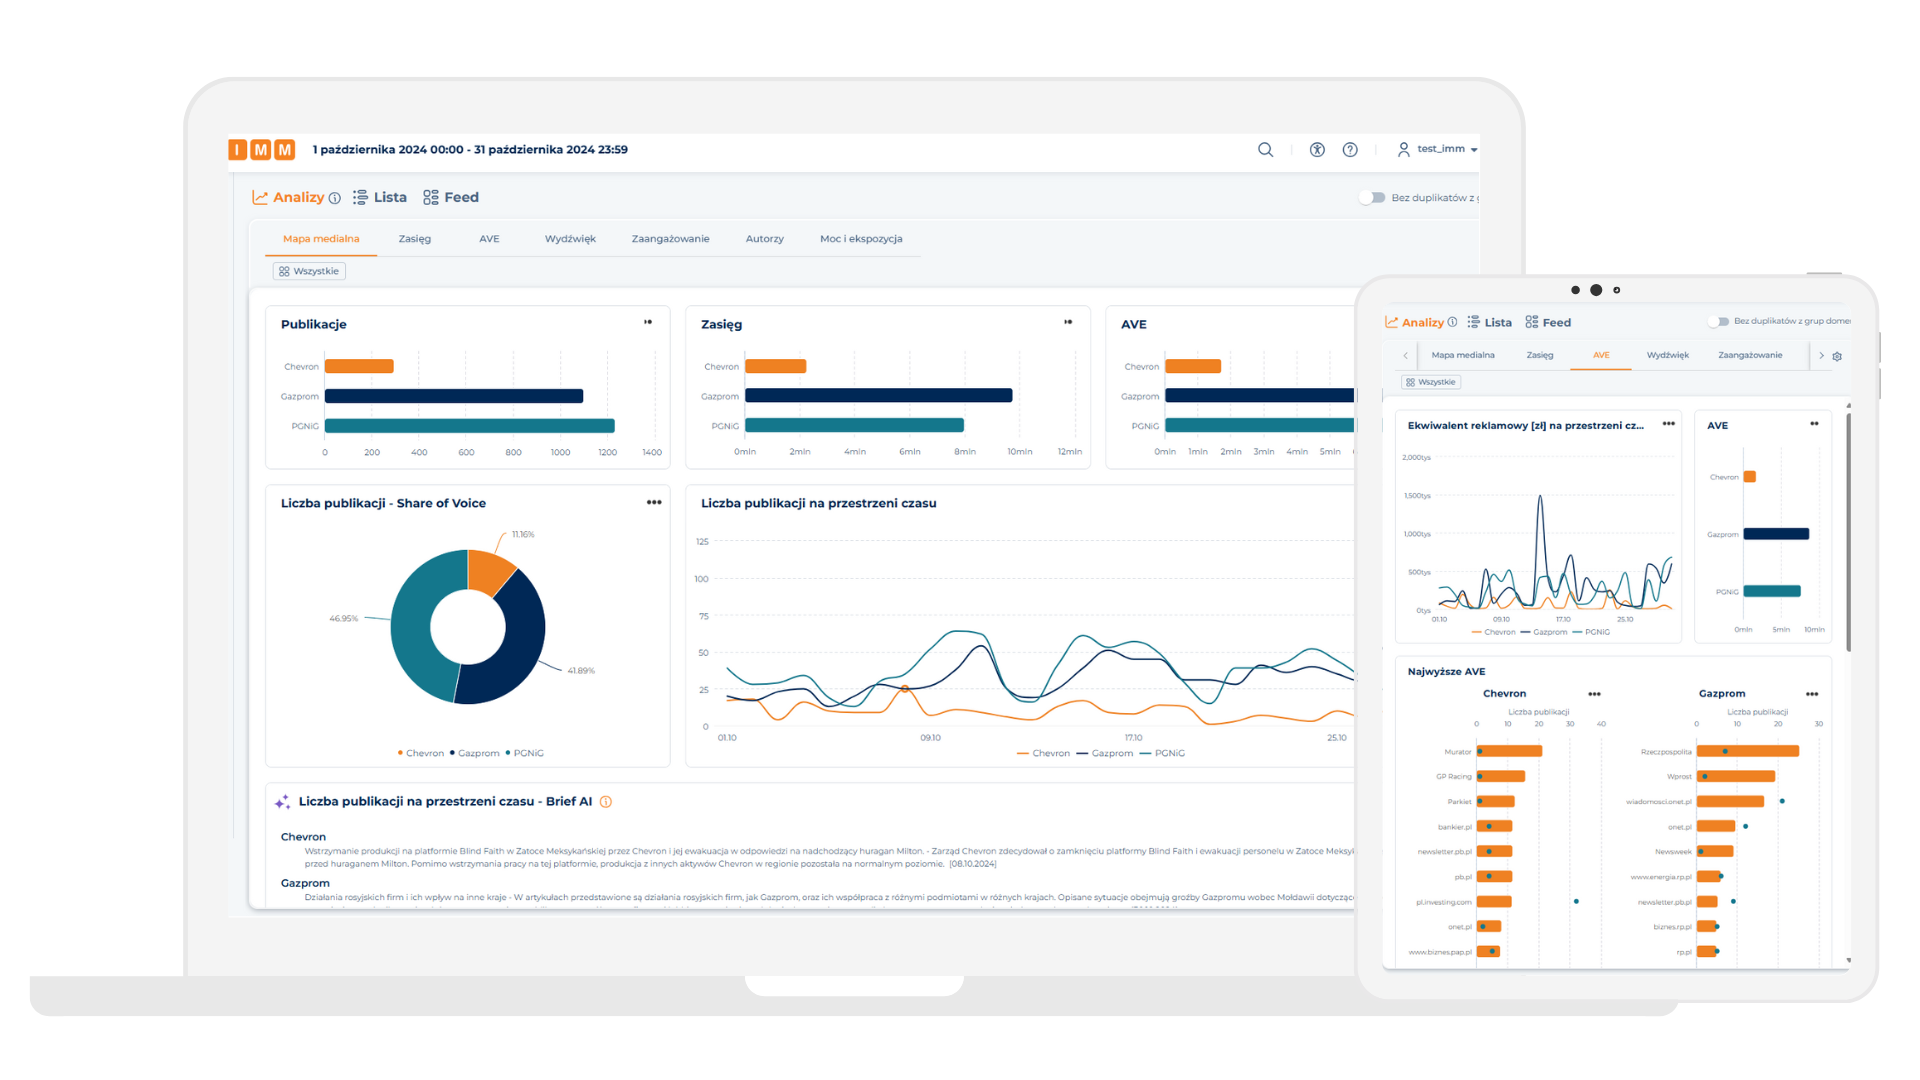This screenshot has width=1920, height=1080.
Task: Open Publikacje card options menu
Action: (648, 322)
